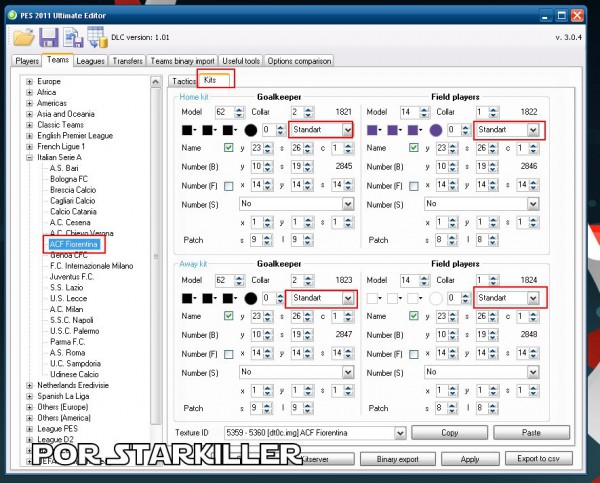Enable away goalkeeper Number (F) checkbox
Viewport: 600px width, 483px height.
point(228,354)
